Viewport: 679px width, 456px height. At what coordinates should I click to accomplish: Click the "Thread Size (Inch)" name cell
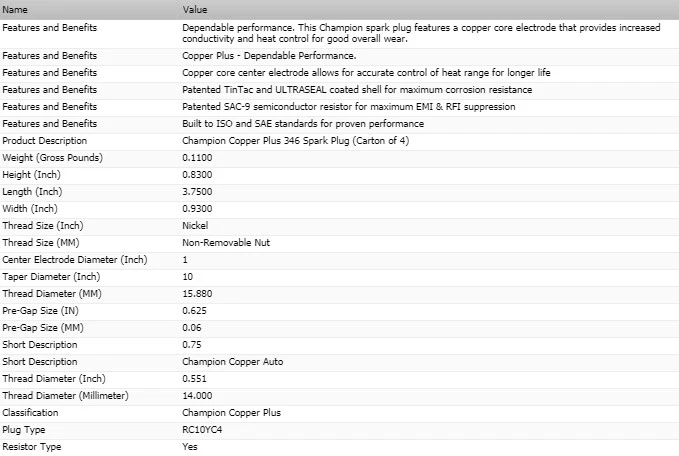(42, 226)
